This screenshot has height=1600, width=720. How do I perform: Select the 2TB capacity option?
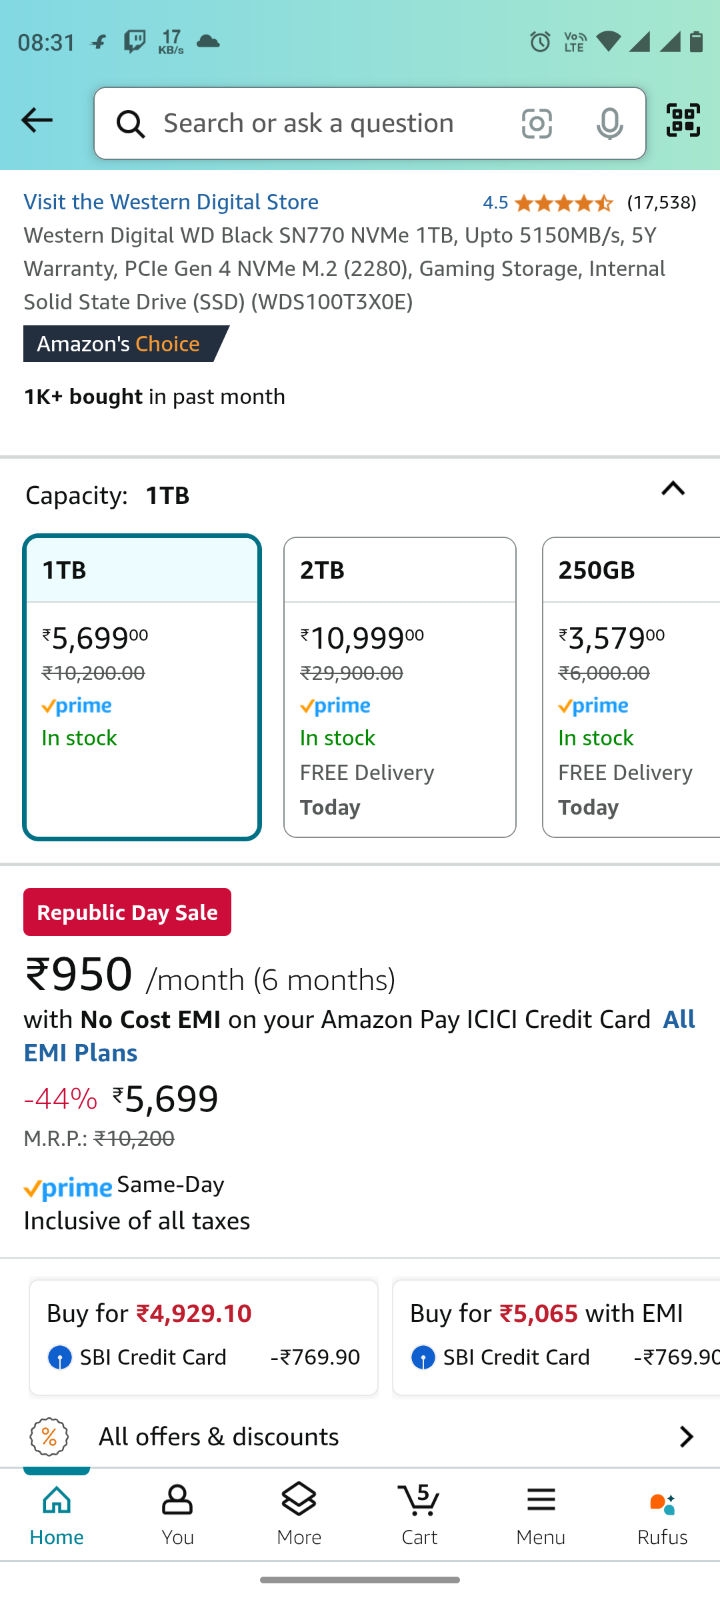click(400, 687)
